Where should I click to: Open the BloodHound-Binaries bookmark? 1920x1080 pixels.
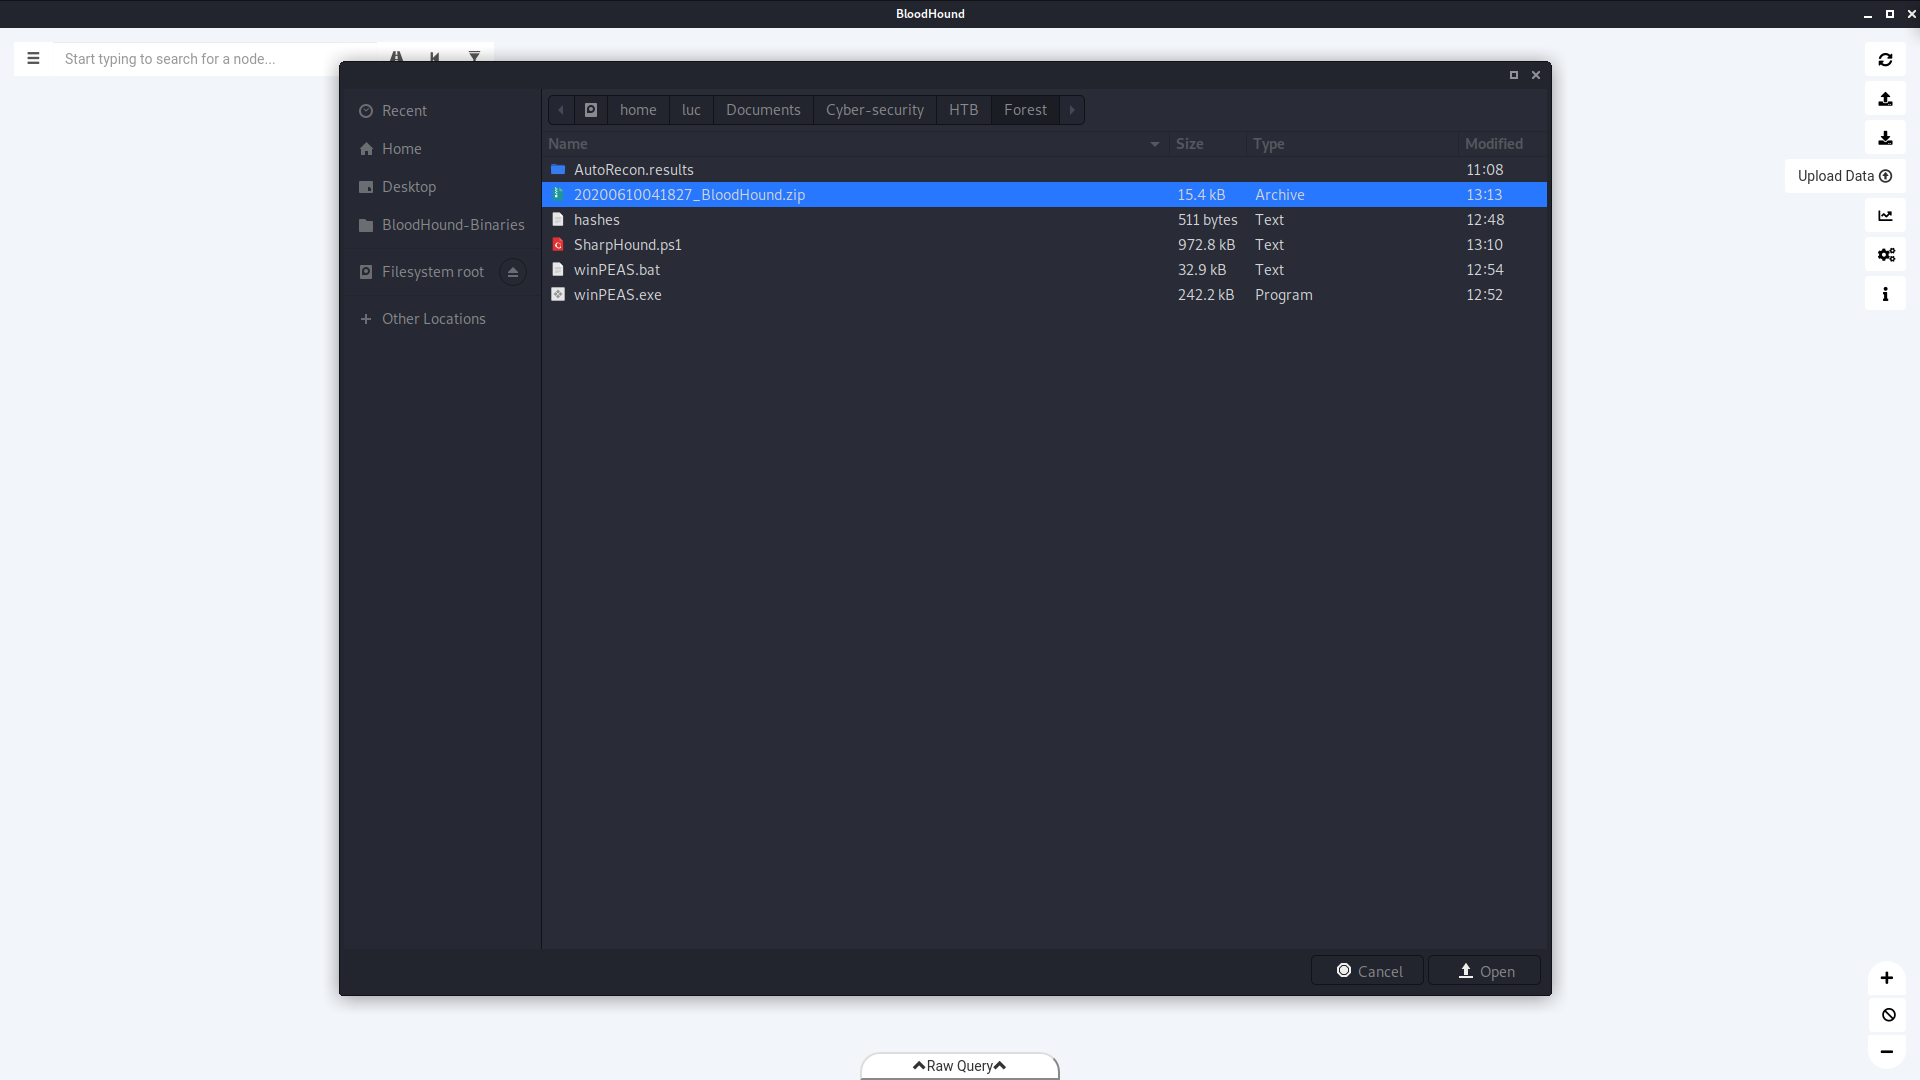441,225
